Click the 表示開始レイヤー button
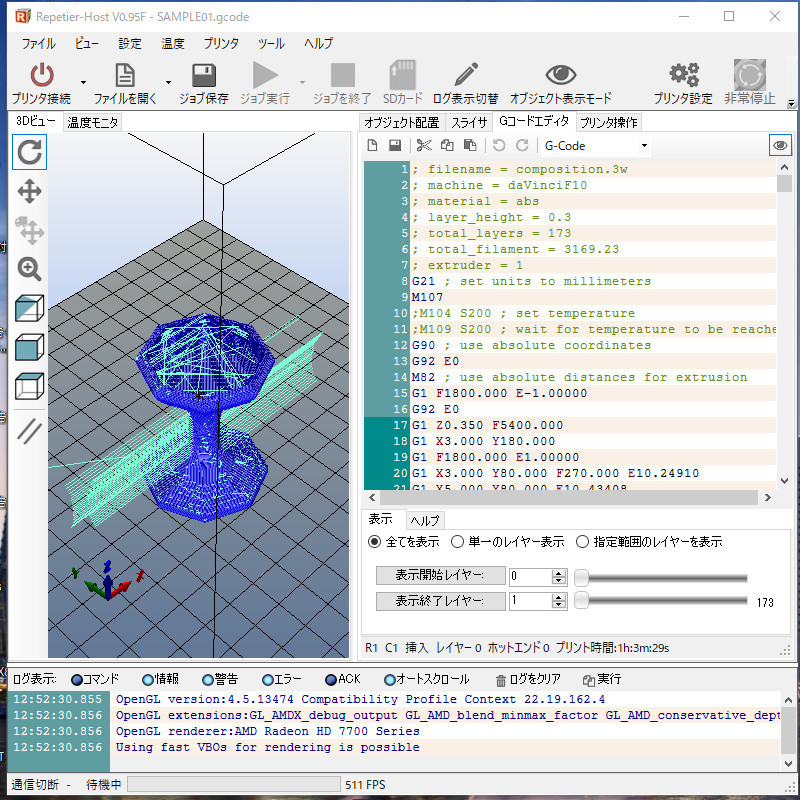800x800 pixels. [x=440, y=576]
